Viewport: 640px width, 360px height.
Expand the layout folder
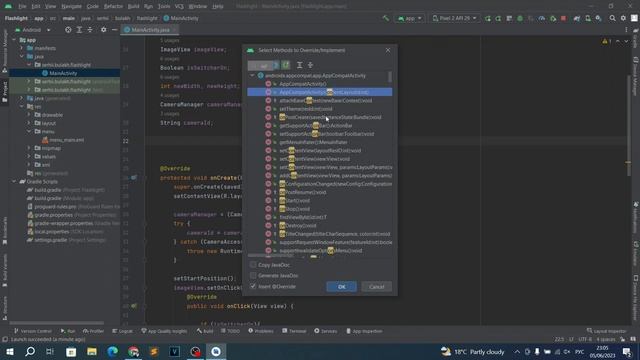(x=29, y=123)
